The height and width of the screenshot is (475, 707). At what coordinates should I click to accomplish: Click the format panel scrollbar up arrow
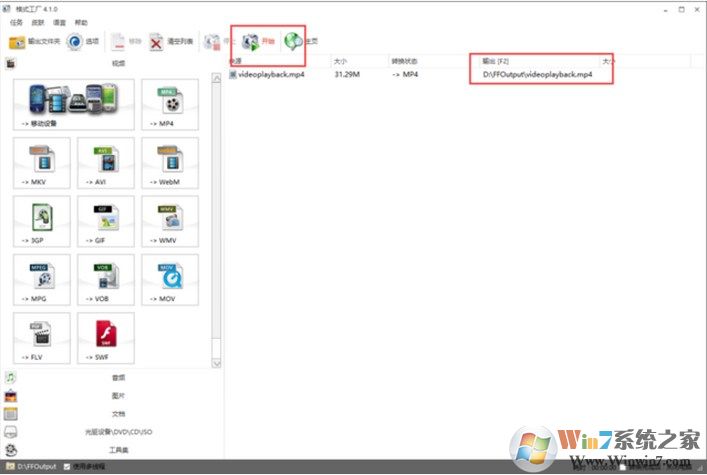coord(216,78)
